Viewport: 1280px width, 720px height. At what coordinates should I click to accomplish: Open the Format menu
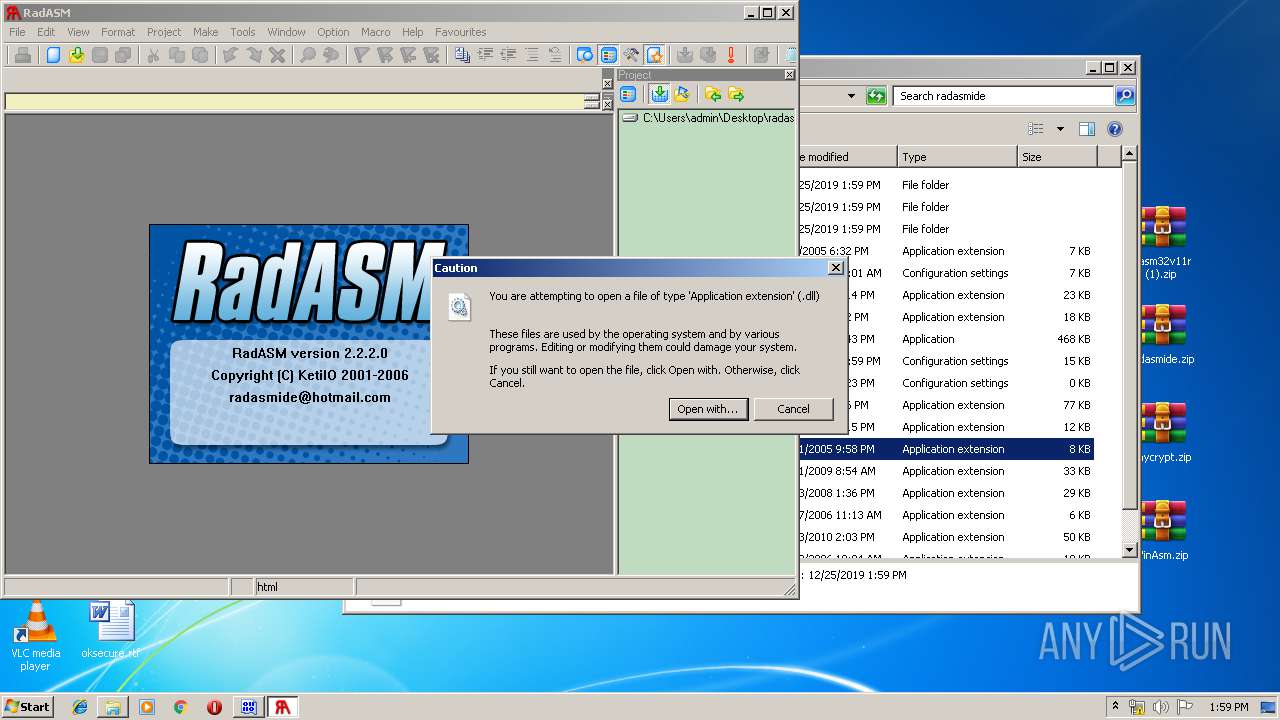(x=118, y=32)
